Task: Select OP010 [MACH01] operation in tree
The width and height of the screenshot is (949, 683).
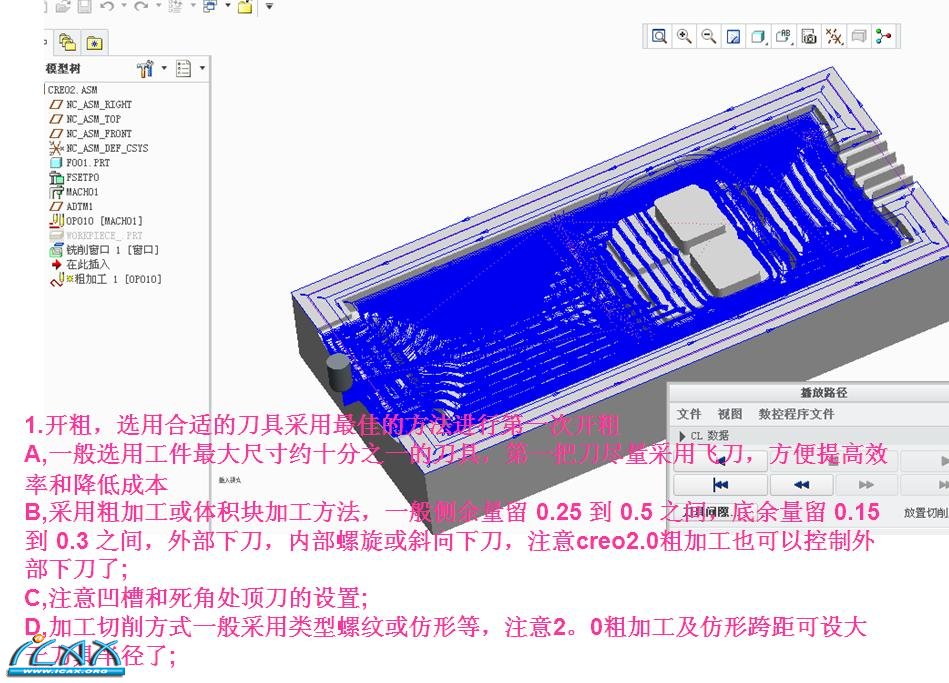Action: pos(96,221)
